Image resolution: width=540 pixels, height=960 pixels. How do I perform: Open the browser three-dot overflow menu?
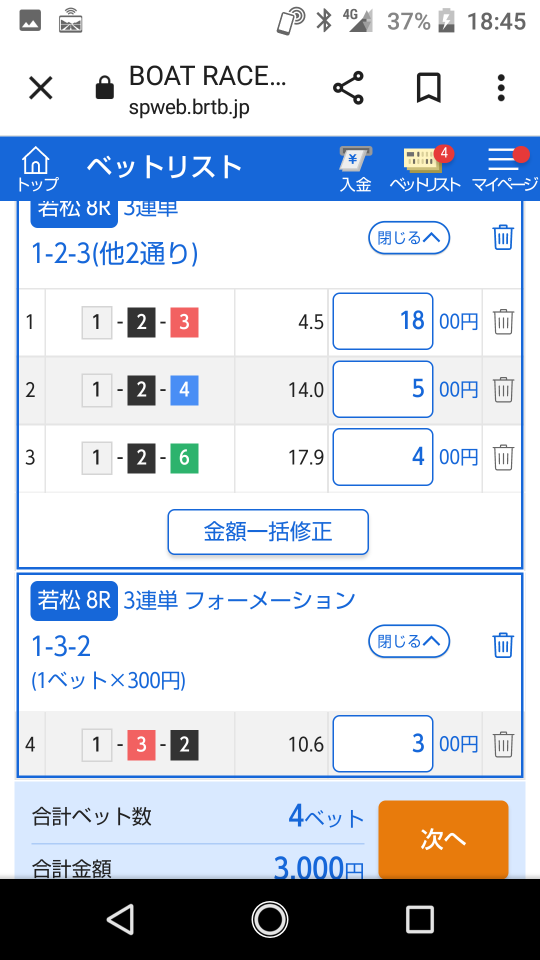tap(501, 88)
